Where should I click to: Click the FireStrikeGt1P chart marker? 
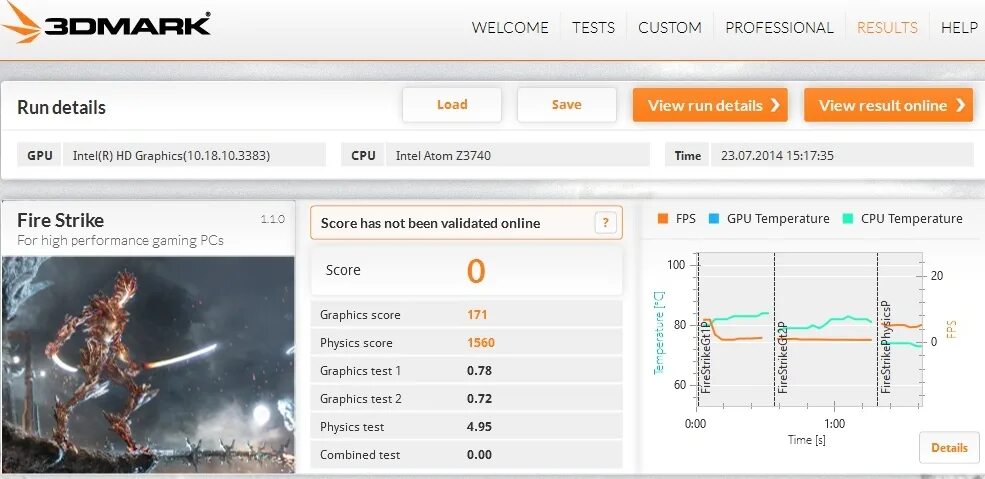pos(705,357)
